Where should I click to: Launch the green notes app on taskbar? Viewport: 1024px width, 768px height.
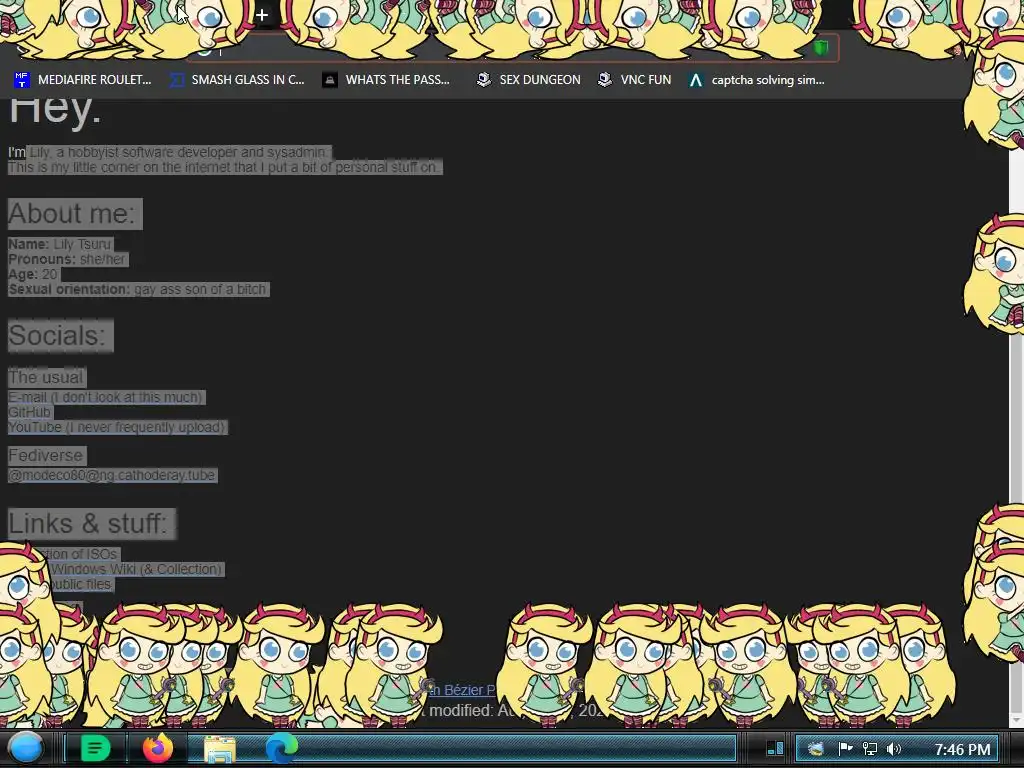click(95, 748)
